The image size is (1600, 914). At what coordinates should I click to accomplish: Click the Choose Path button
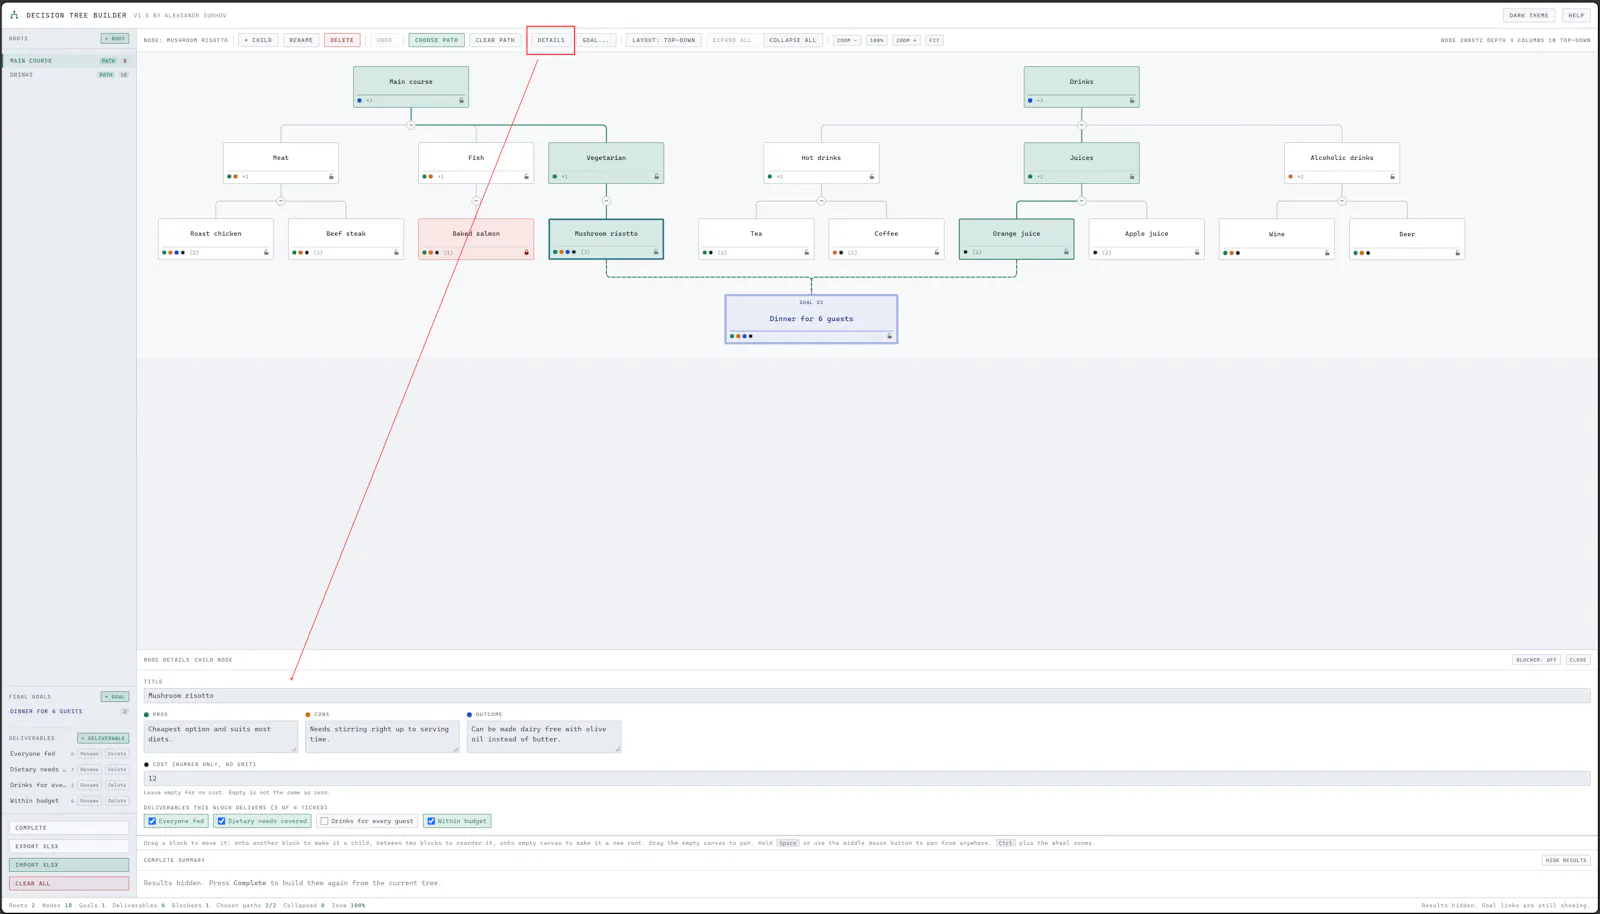[436, 40]
